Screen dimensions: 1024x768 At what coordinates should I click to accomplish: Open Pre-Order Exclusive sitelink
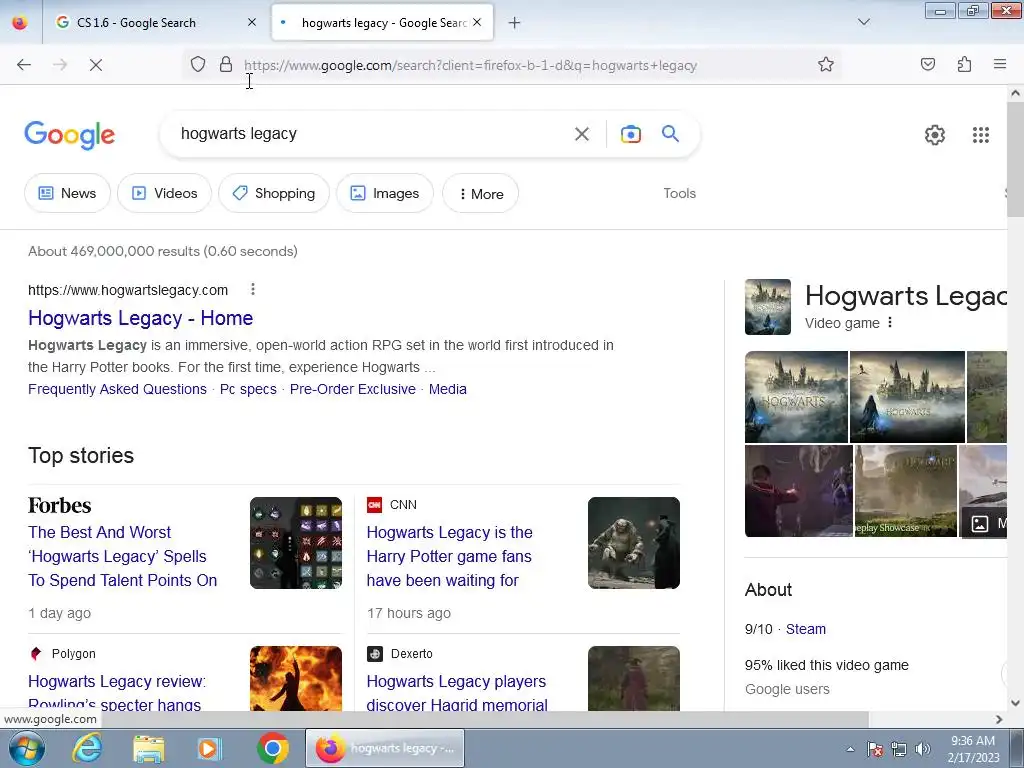(353, 389)
